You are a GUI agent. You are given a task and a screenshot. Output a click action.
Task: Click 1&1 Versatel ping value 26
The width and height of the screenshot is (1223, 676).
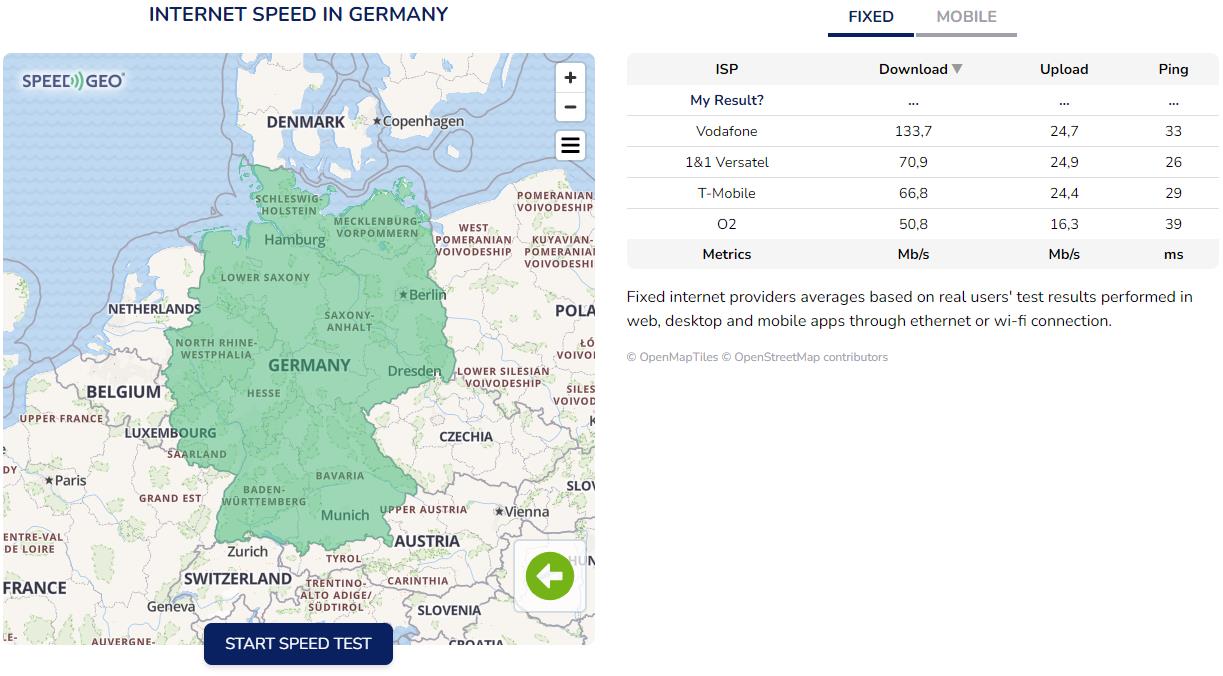[1173, 162]
